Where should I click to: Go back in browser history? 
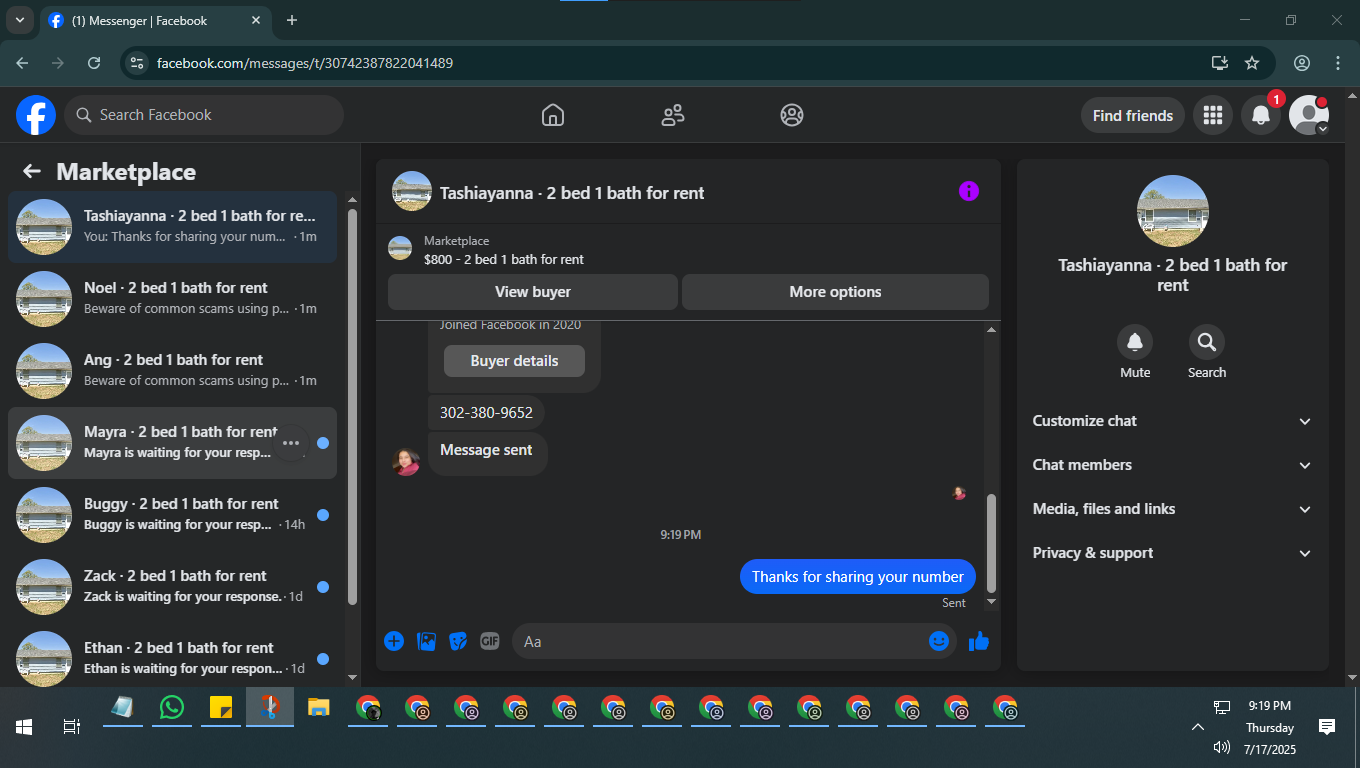pyautogui.click(x=22, y=63)
